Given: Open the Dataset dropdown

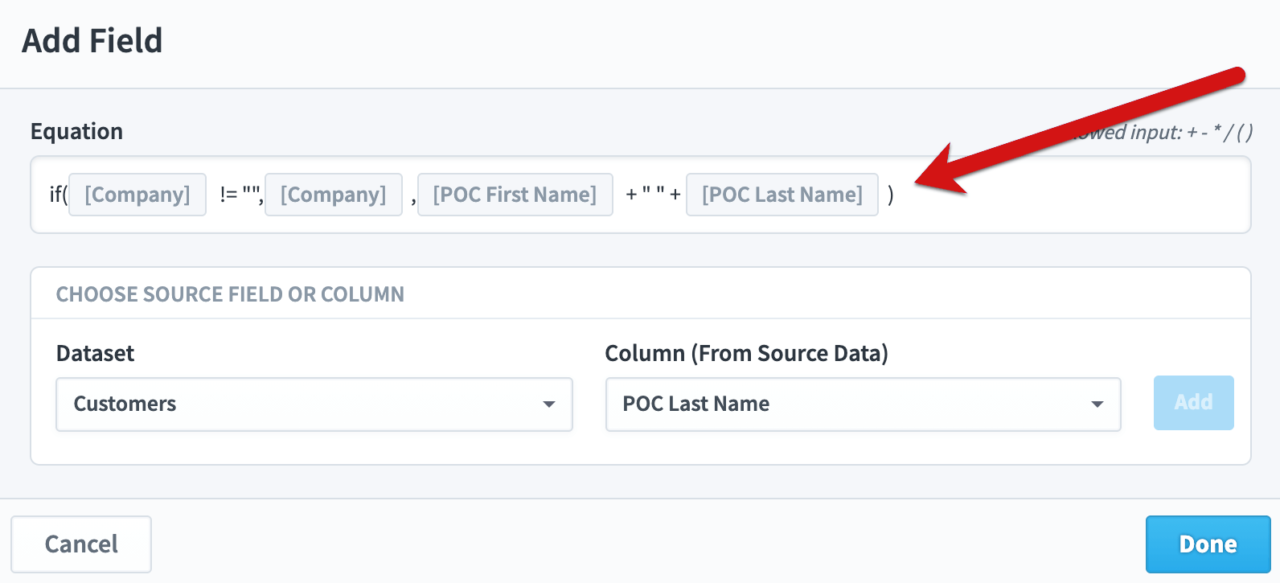Looking at the screenshot, I should click(314, 404).
